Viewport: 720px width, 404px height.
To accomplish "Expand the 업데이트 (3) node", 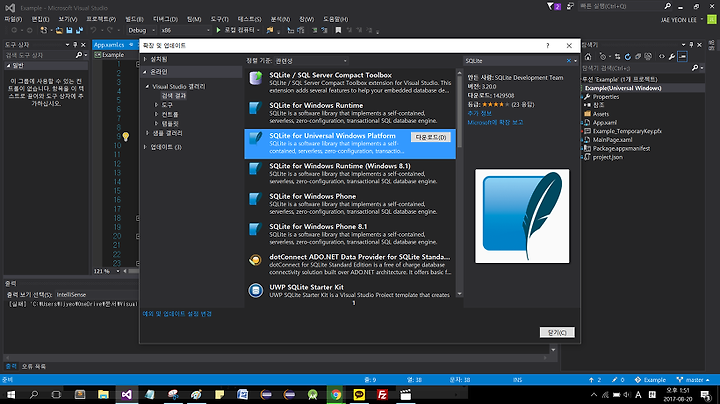I will point(145,147).
